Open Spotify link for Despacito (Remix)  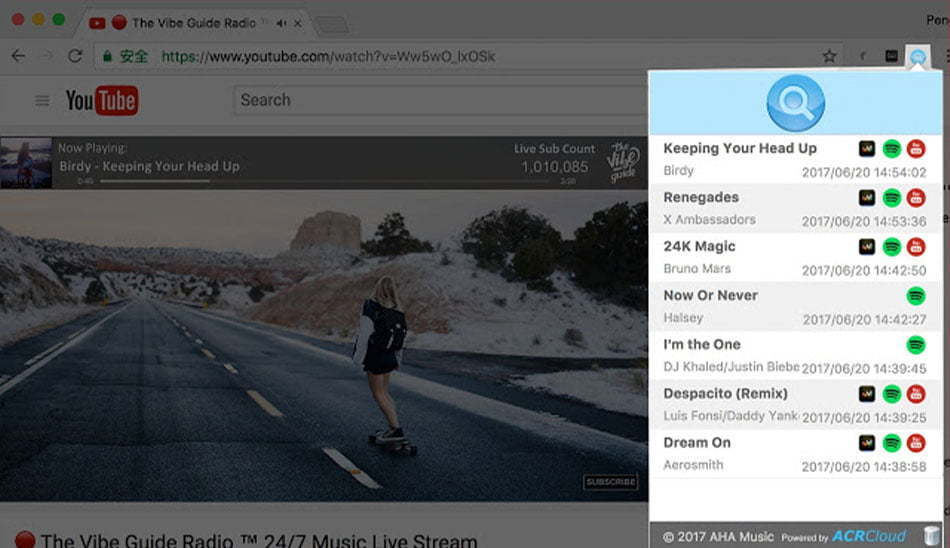892,394
